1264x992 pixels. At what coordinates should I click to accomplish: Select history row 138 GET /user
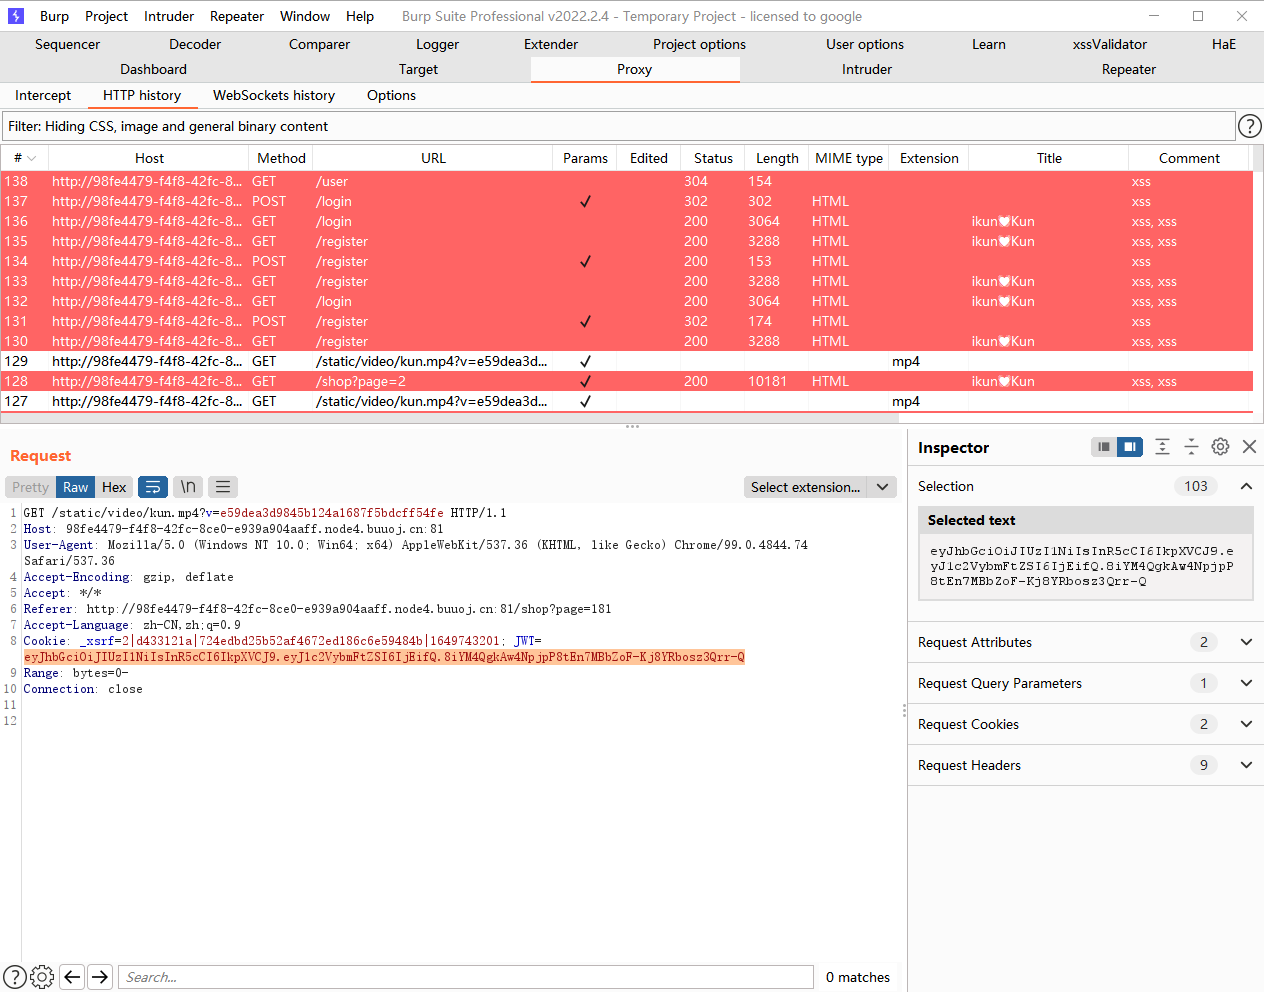[627, 181]
